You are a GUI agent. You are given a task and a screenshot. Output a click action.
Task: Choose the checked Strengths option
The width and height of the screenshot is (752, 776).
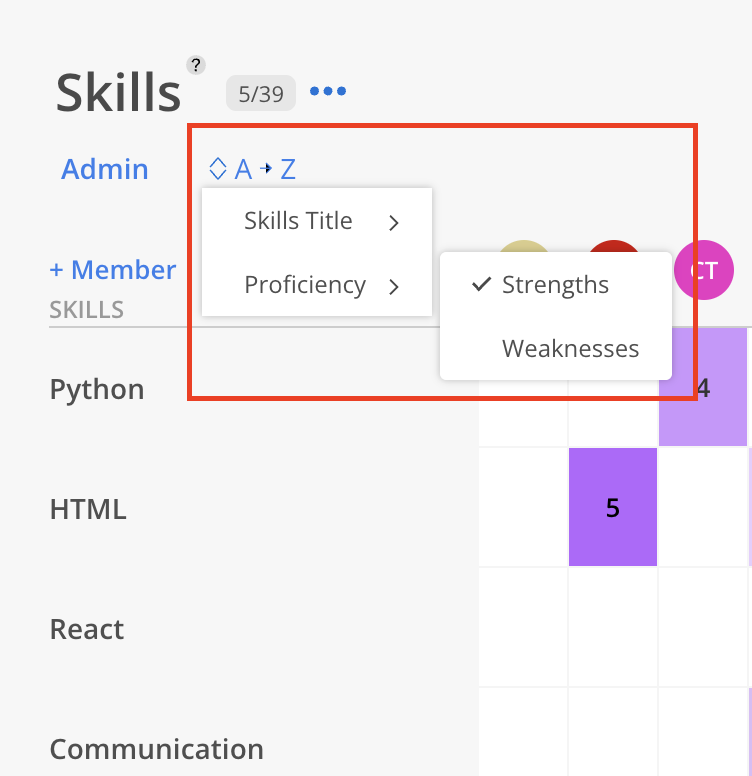[x=555, y=285]
